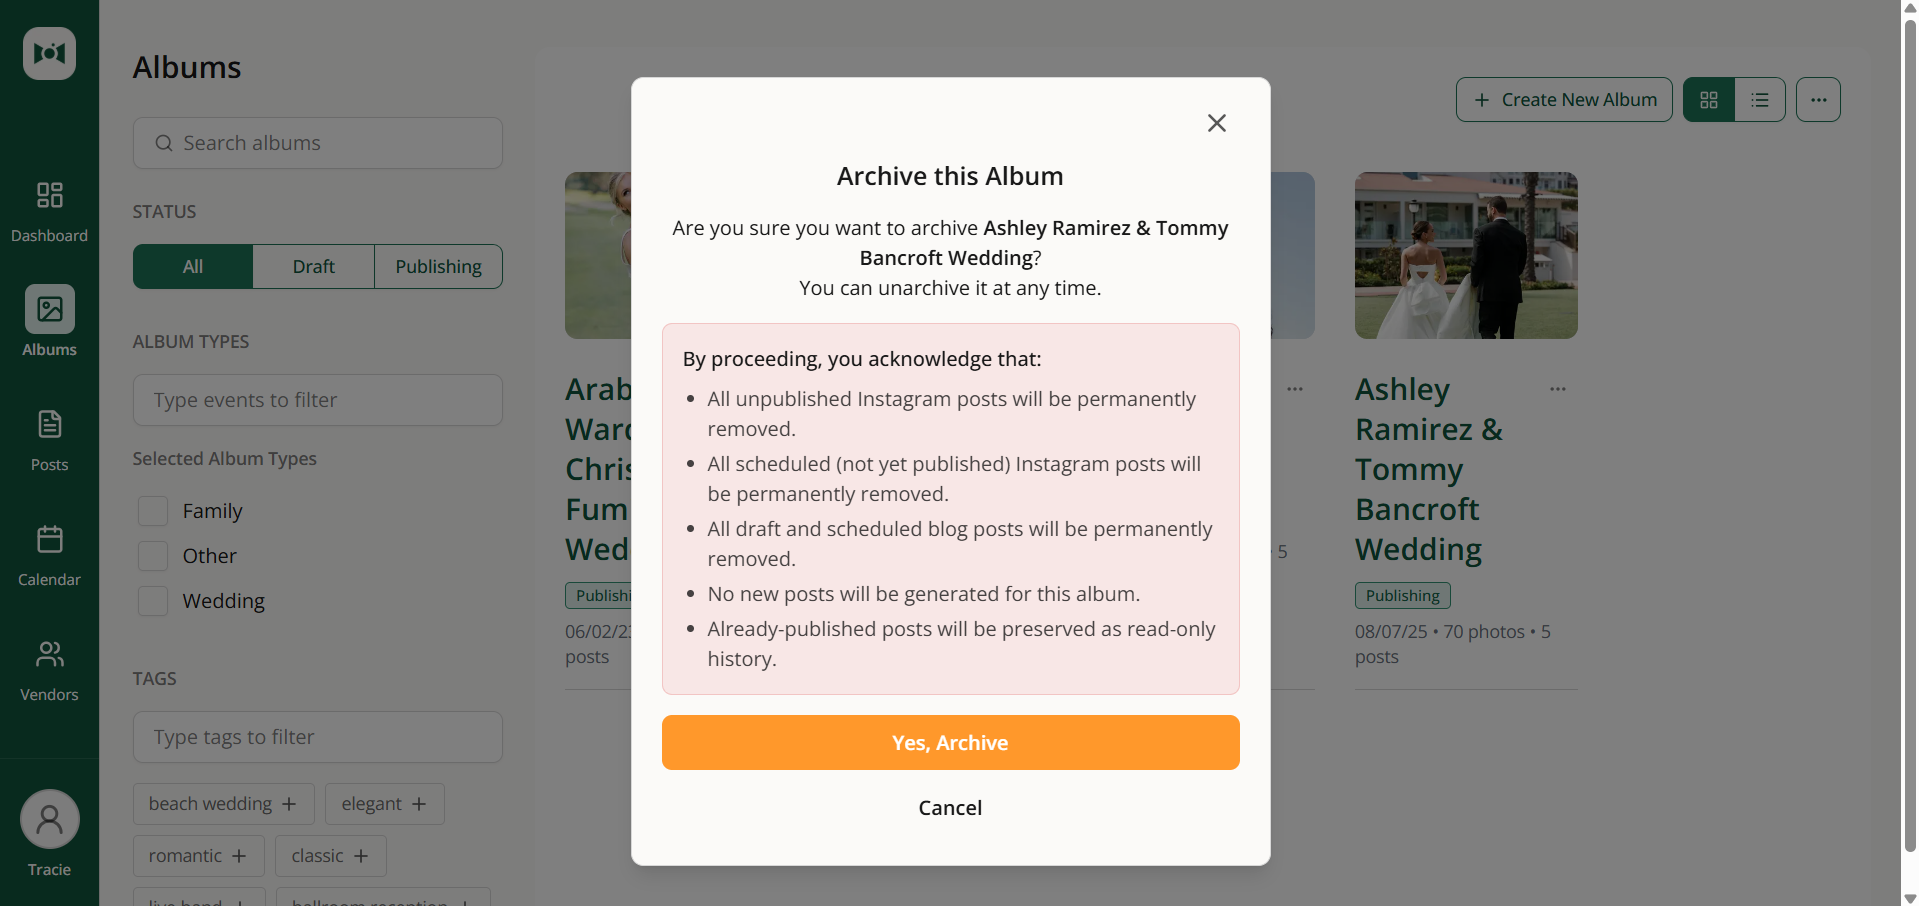Select the Draft status tab

coord(313,267)
